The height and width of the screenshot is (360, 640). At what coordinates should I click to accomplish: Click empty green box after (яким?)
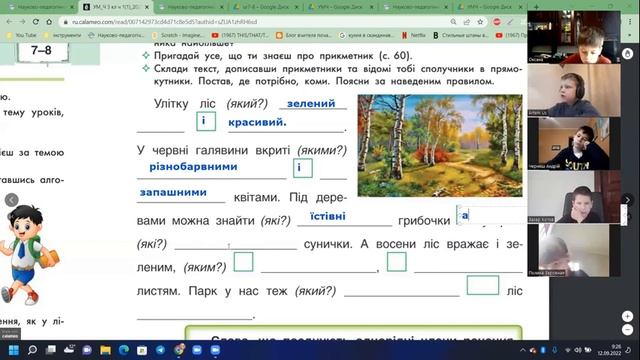click(x=243, y=262)
